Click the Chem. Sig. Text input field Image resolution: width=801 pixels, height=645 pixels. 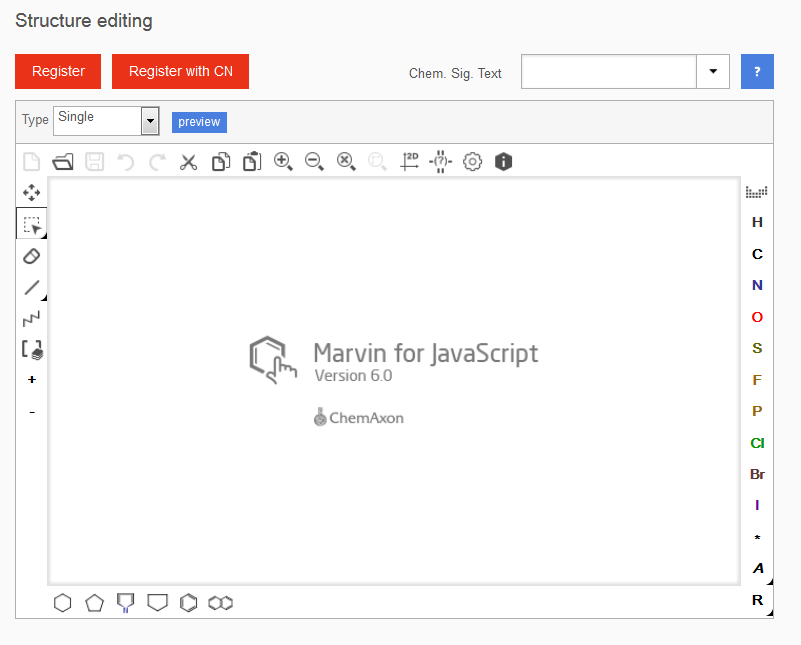[x=608, y=72]
